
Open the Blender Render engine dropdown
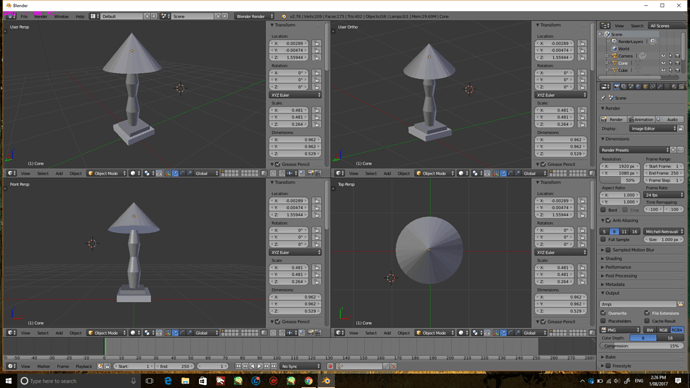pos(254,16)
